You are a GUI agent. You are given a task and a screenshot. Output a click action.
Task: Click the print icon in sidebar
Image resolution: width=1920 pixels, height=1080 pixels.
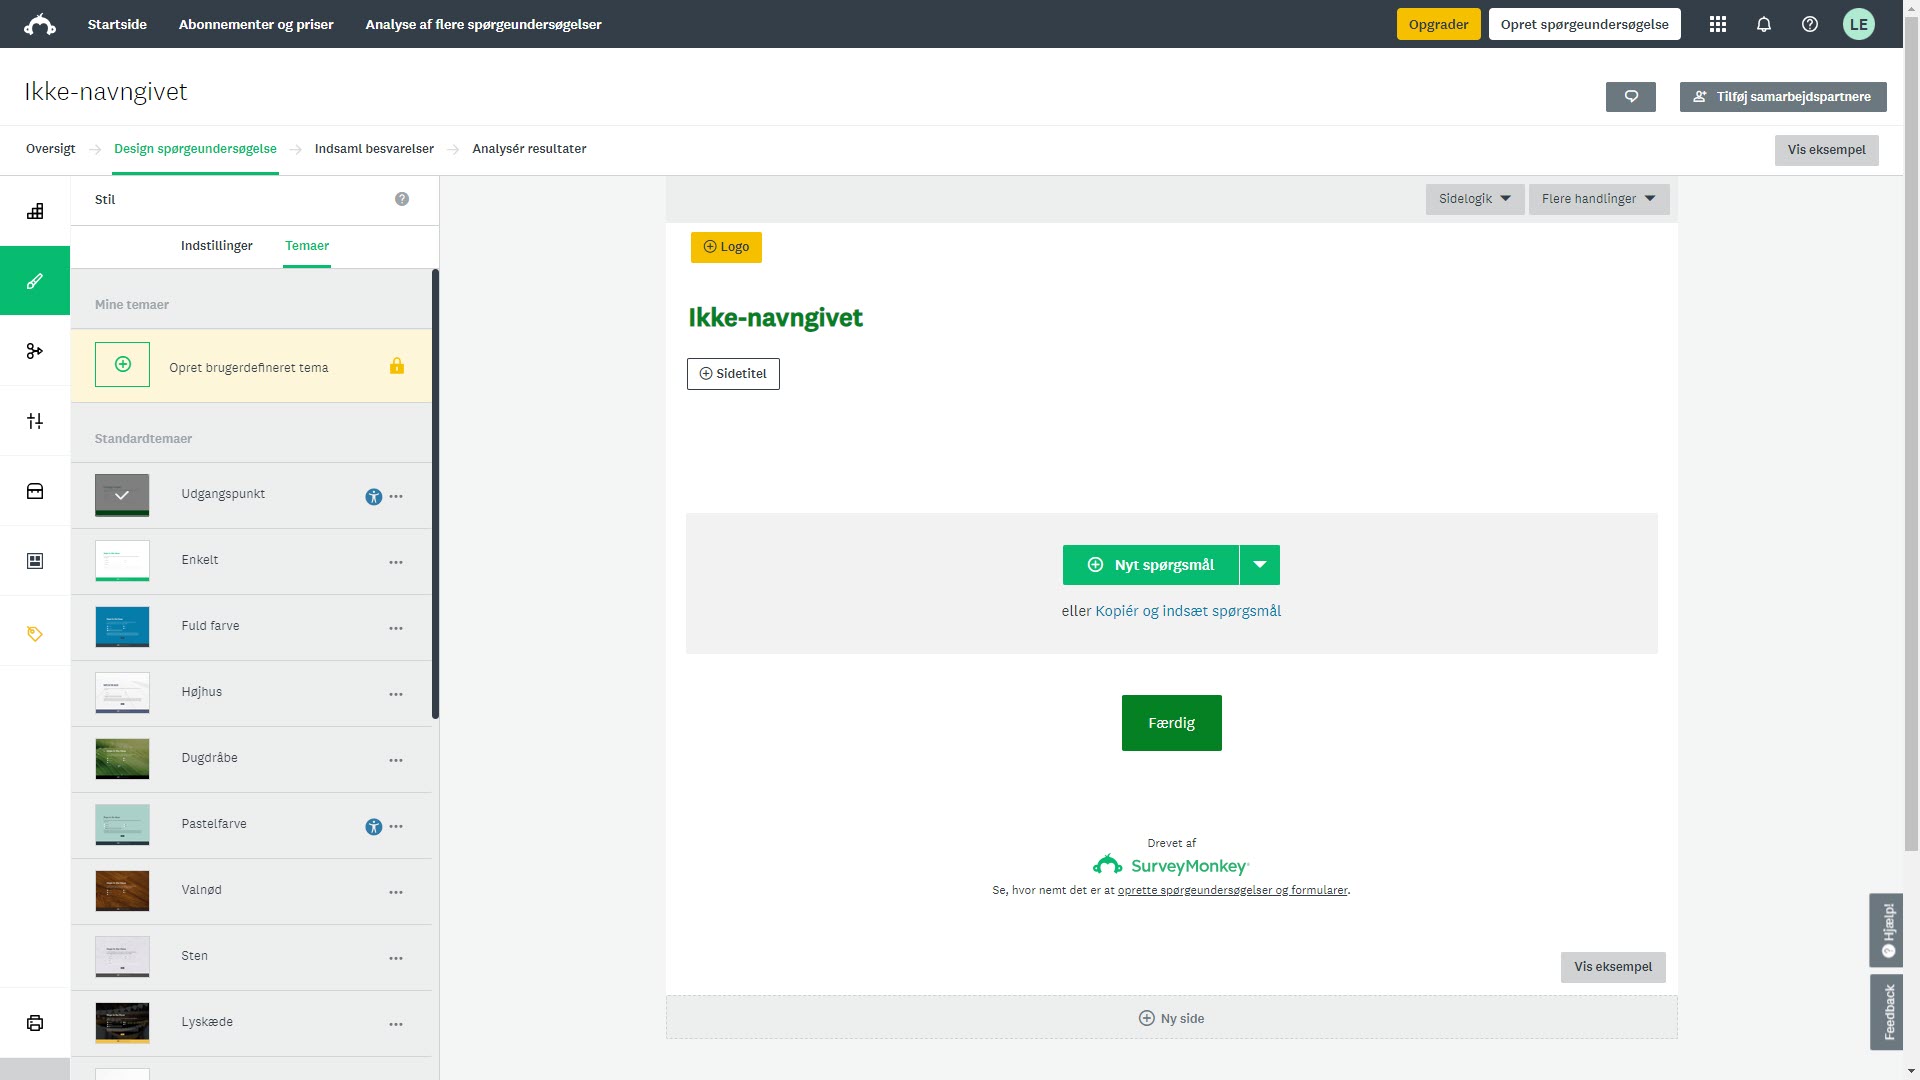coord(35,1023)
